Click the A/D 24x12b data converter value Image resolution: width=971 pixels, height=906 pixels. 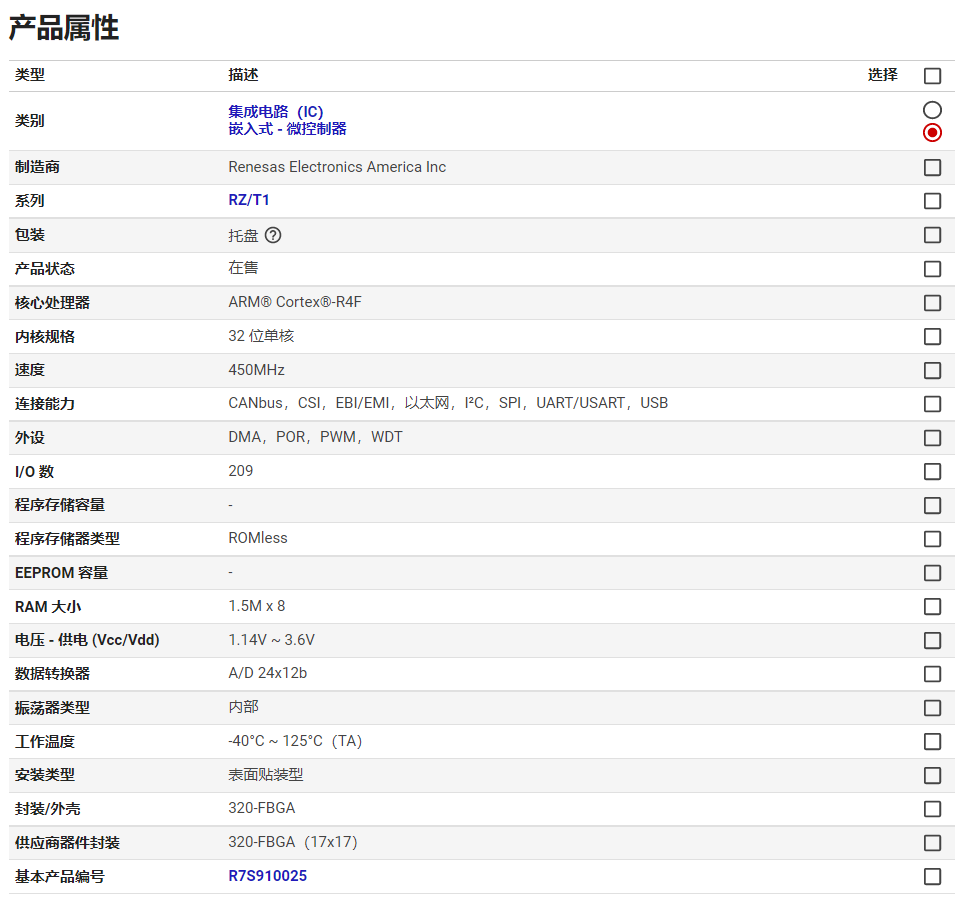click(268, 673)
